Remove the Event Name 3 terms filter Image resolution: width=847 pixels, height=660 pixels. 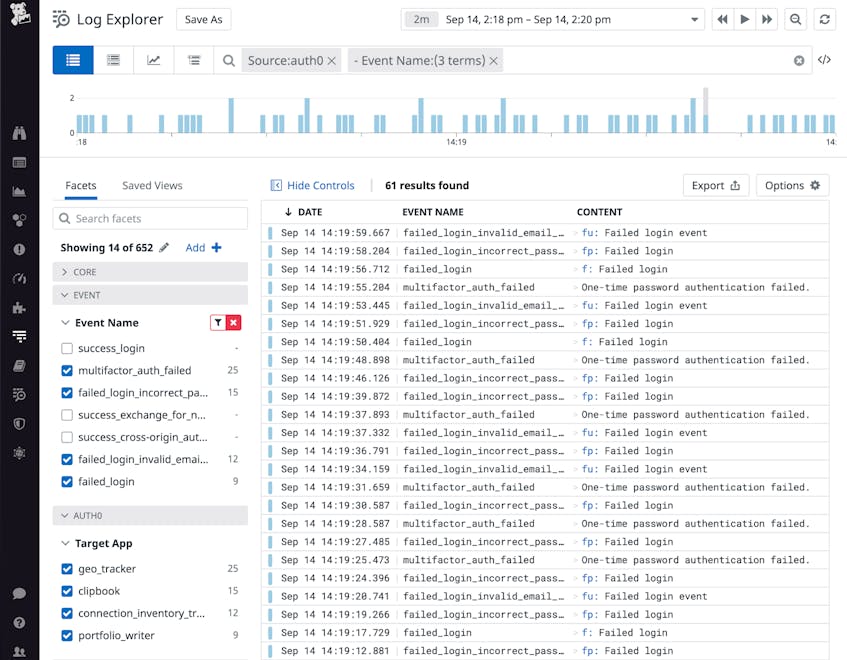pos(493,61)
